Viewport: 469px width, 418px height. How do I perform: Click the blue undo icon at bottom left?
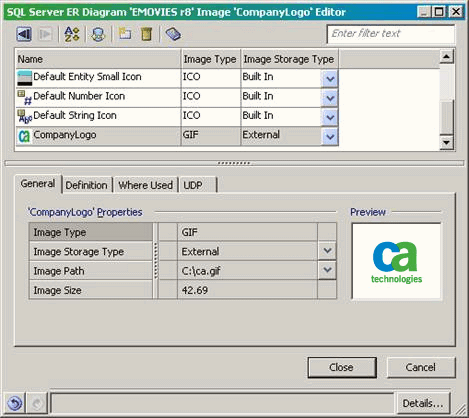click(14, 404)
